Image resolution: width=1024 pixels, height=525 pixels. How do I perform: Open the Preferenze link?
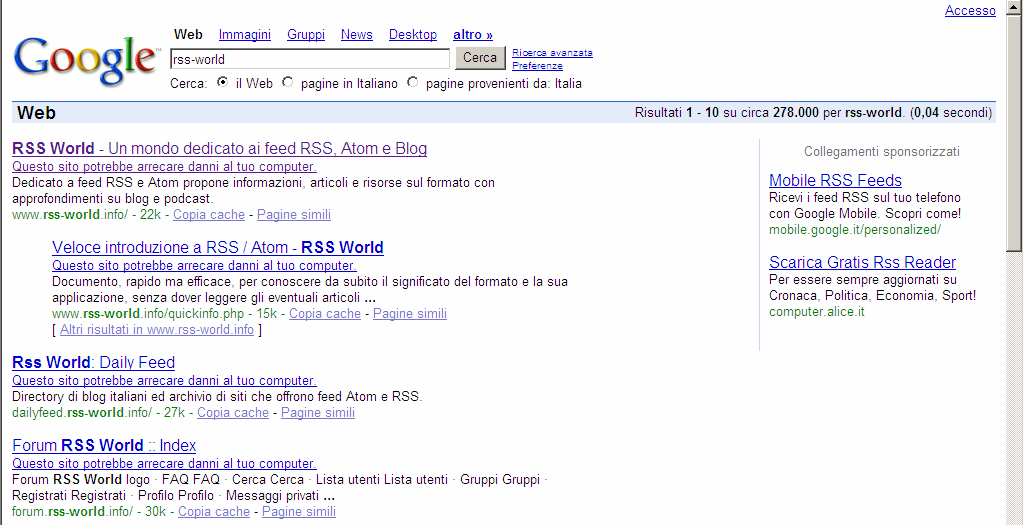(x=537, y=66)
